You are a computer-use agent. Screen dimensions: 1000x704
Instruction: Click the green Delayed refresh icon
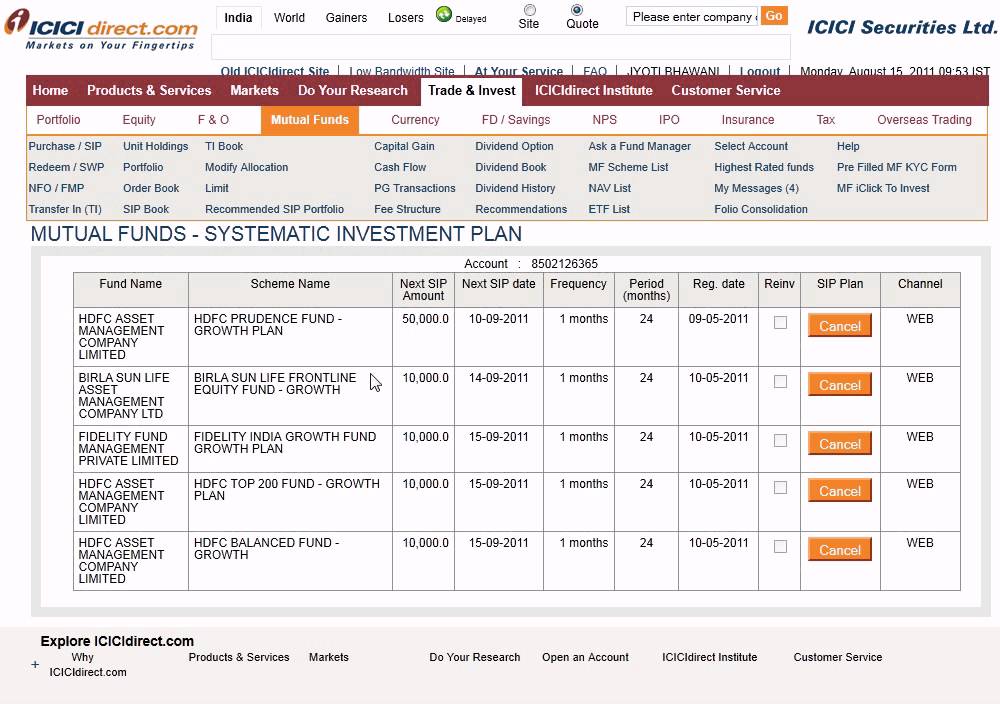443,14
